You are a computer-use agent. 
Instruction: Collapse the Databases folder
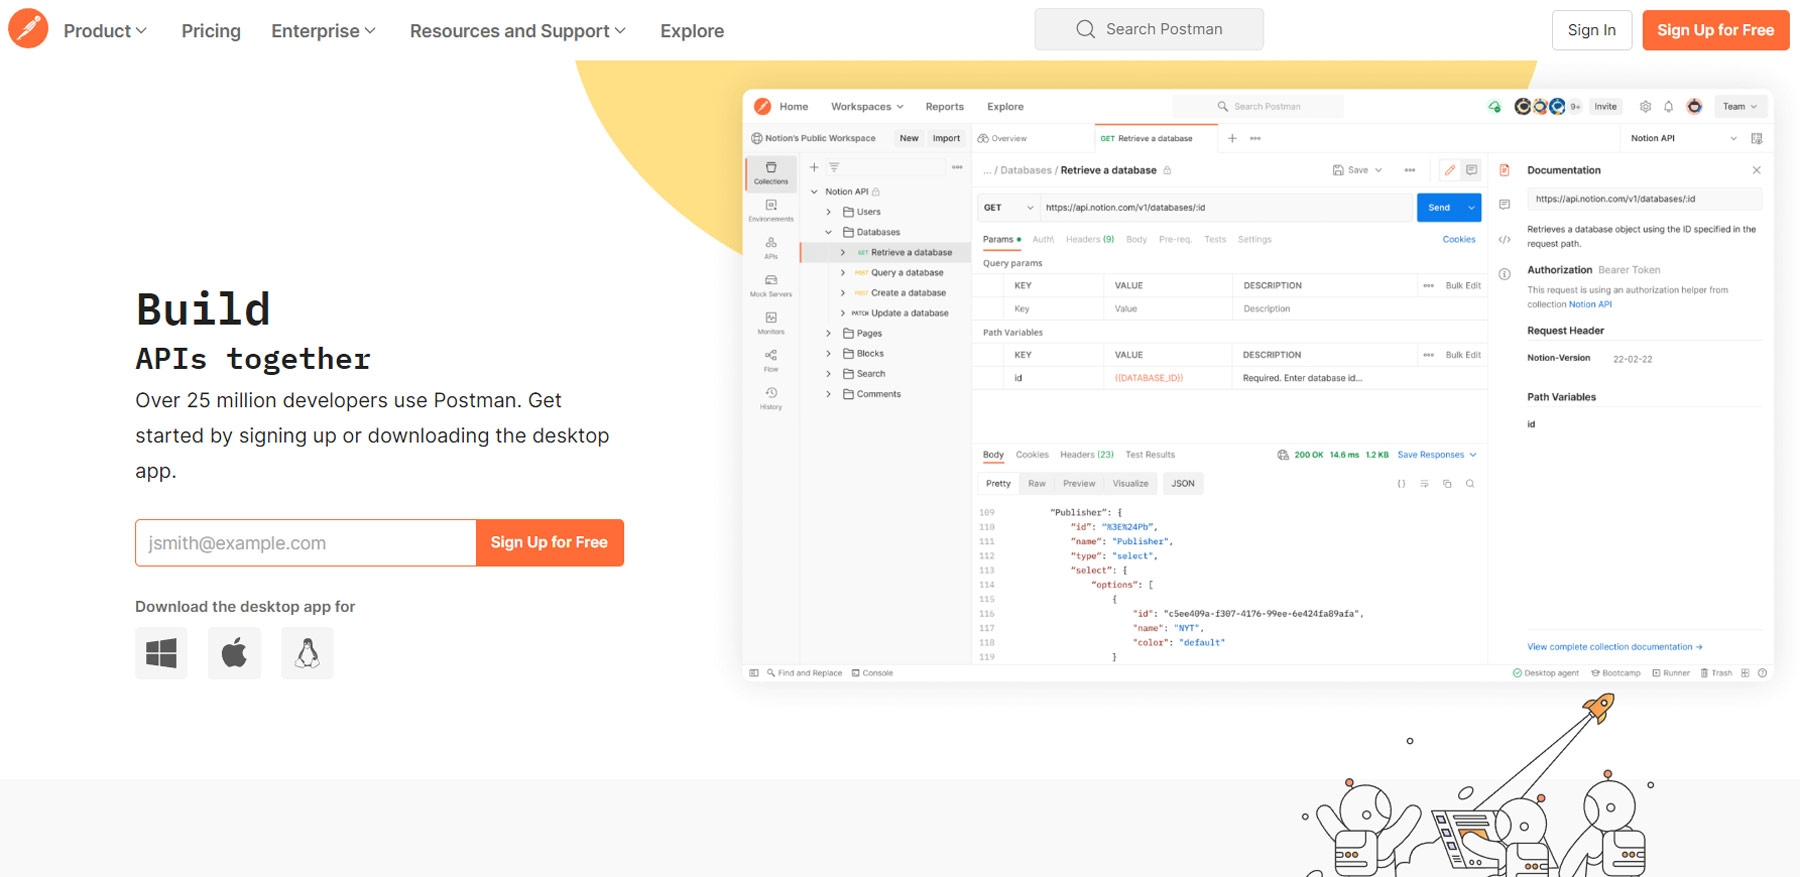tap(828, 232)
